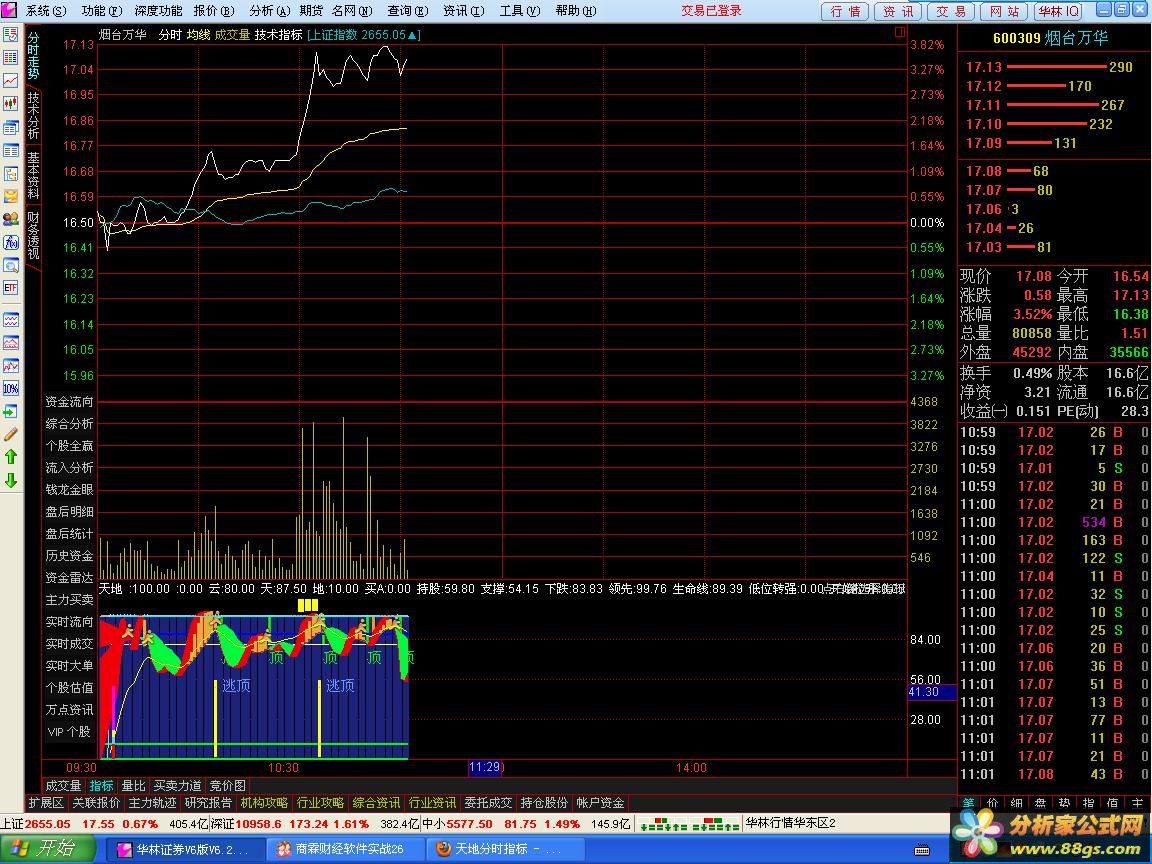This screenshot has height=864, width=1152.
Task: Open the 分析 menu
Action: 270,10
